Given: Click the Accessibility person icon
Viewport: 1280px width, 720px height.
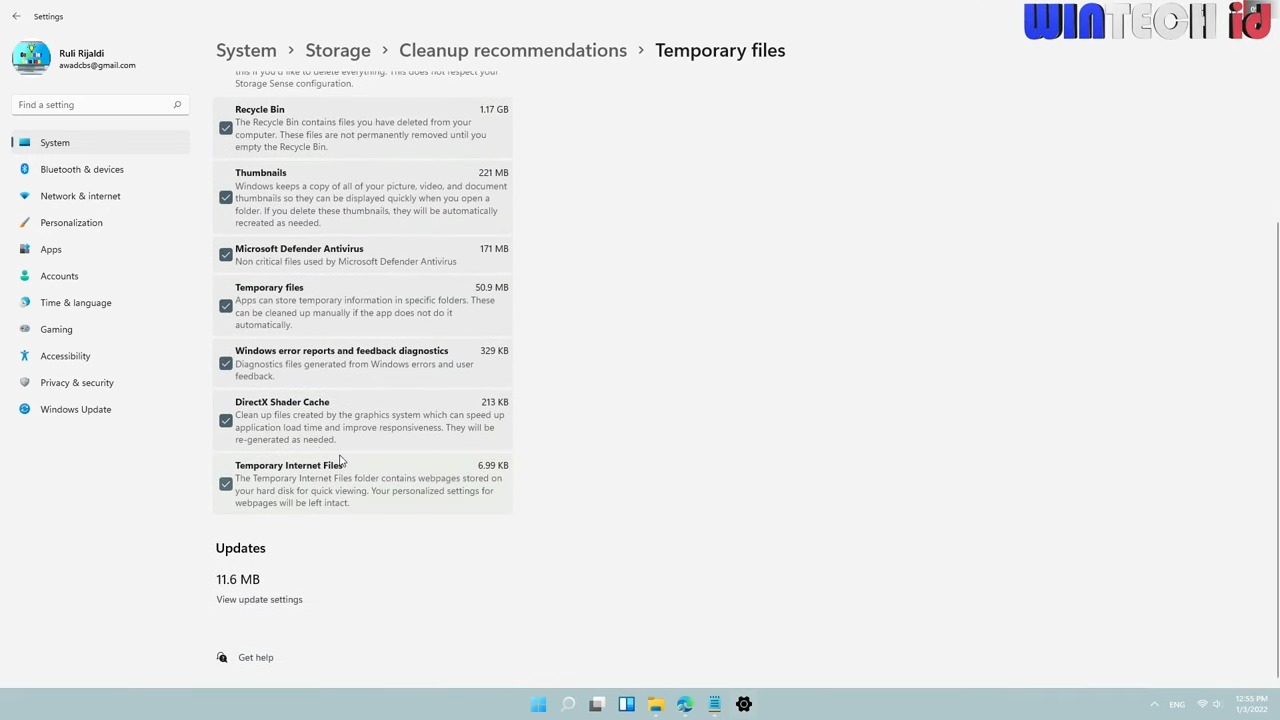Looking at the screenshot, I should coord(25,356).
